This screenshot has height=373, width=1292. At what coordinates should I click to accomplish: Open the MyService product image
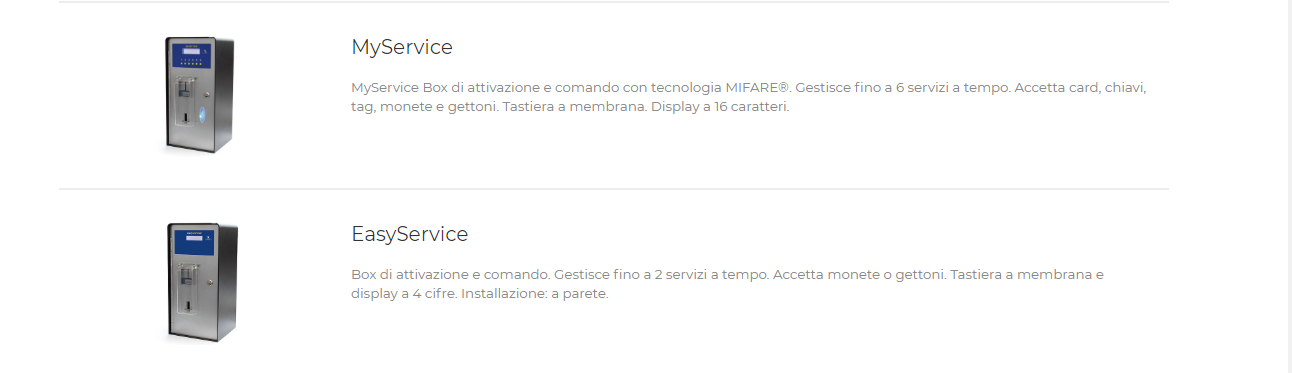tap(200, 96)
